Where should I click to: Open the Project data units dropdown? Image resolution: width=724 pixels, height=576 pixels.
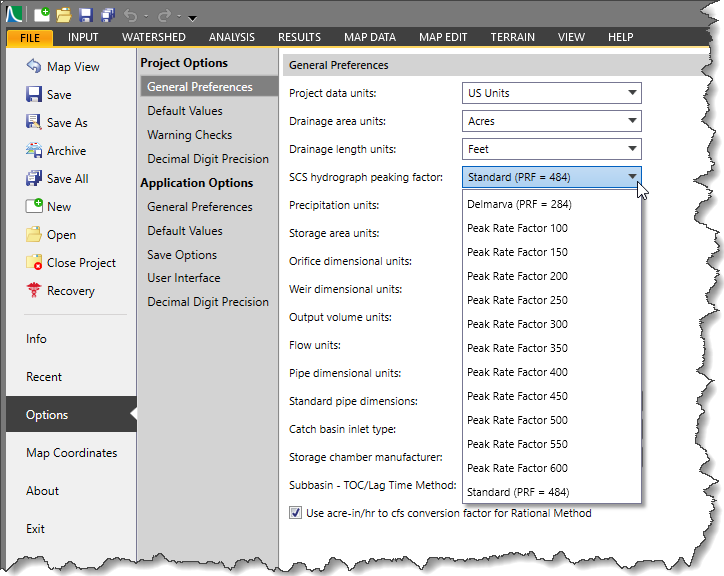click(x=551, y=93)
